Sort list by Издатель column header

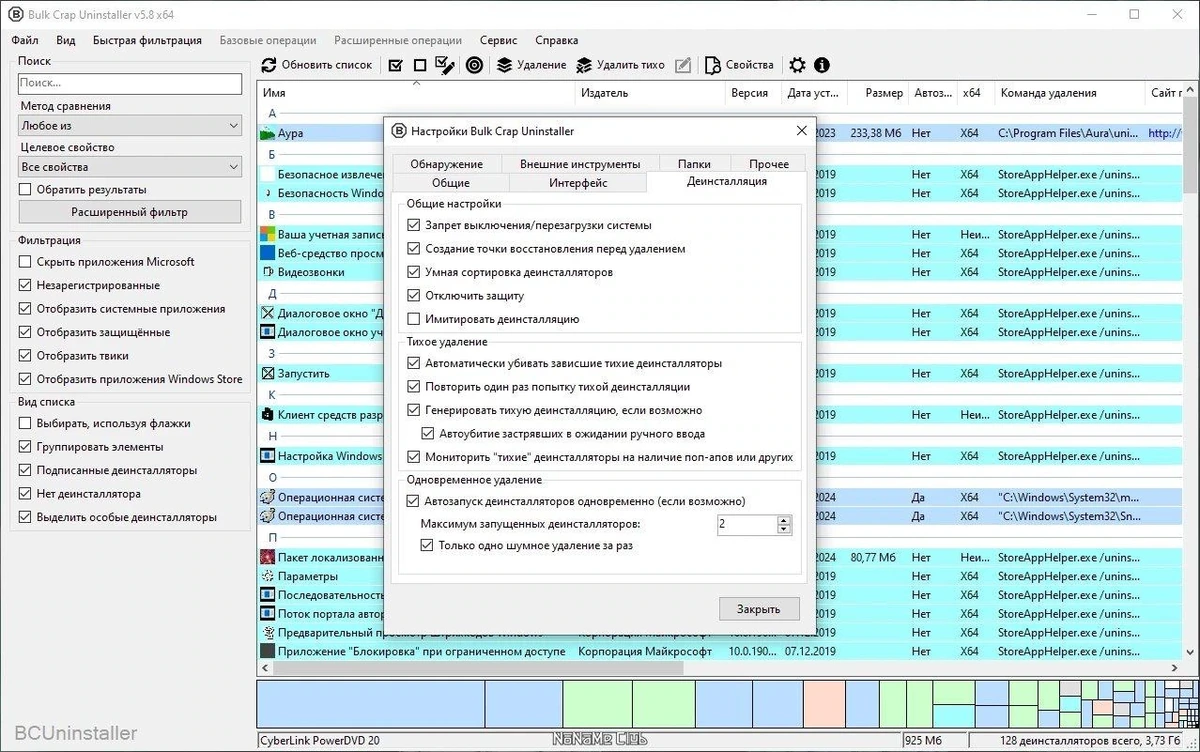(604, 93)
